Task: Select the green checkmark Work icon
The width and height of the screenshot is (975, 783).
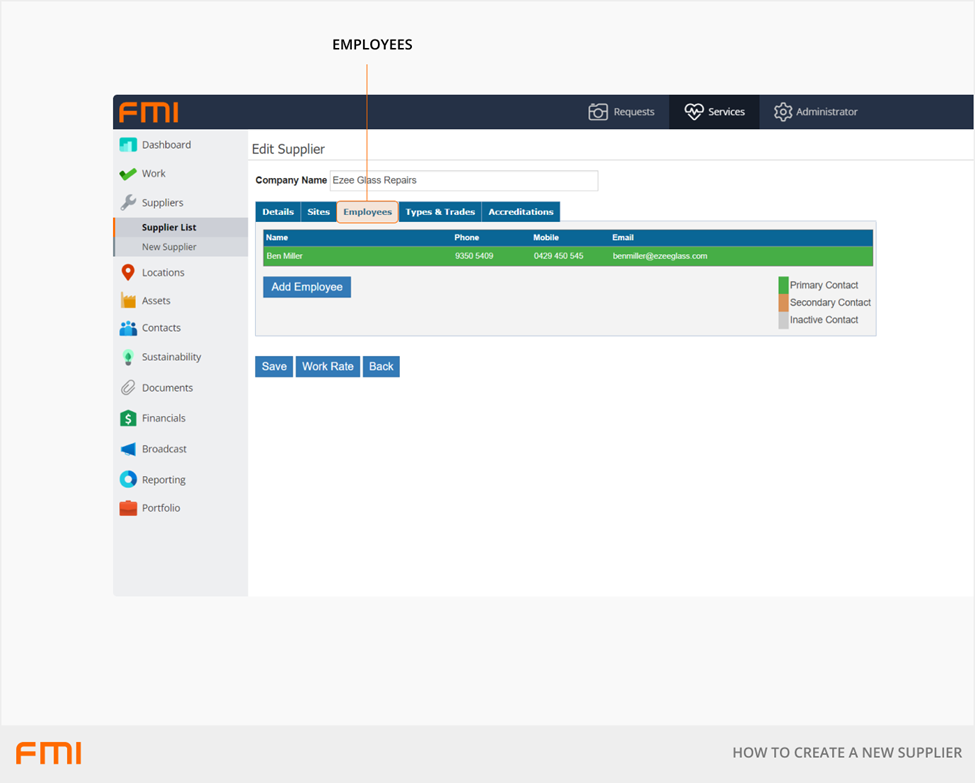Action: 128,174
